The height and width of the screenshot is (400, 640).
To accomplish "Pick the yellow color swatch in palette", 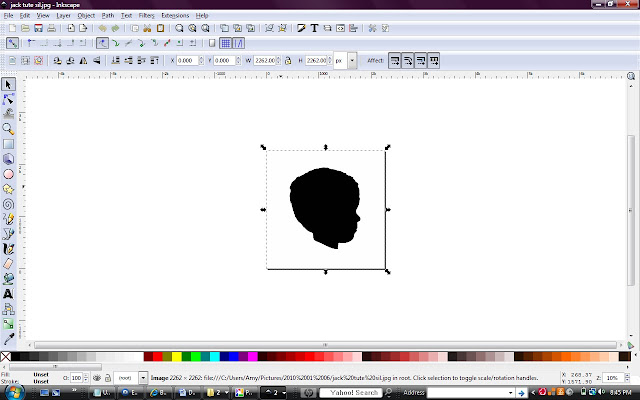I will [177, 357].
